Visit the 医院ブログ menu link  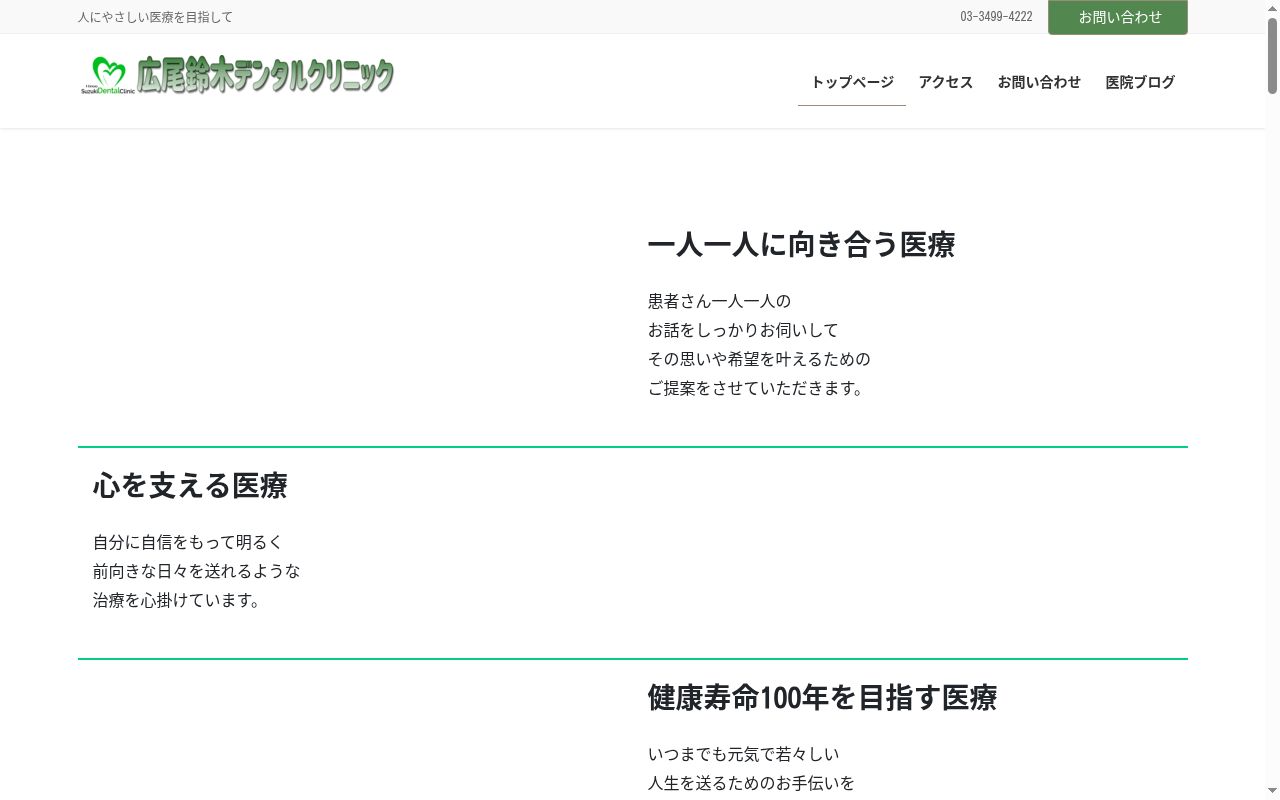[1140, 82]
